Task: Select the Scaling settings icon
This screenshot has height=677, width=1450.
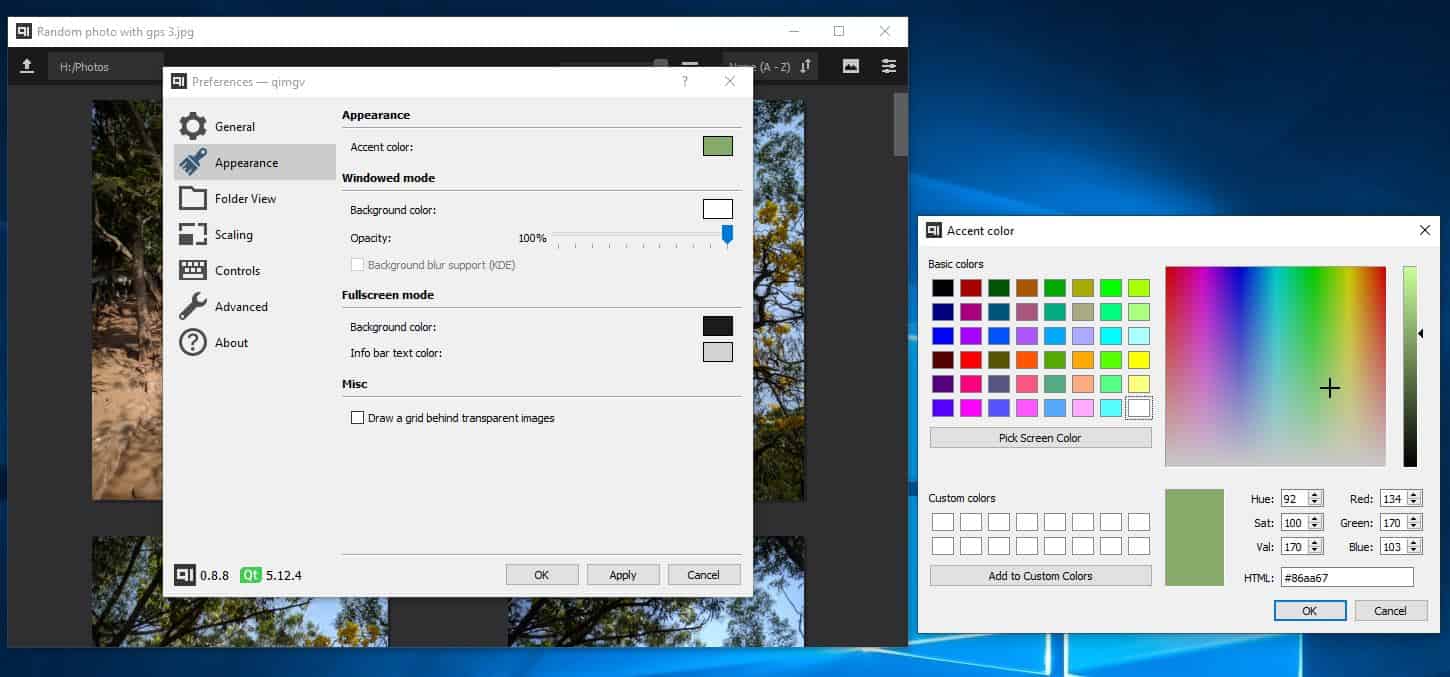Action: [x=192, y=234]
